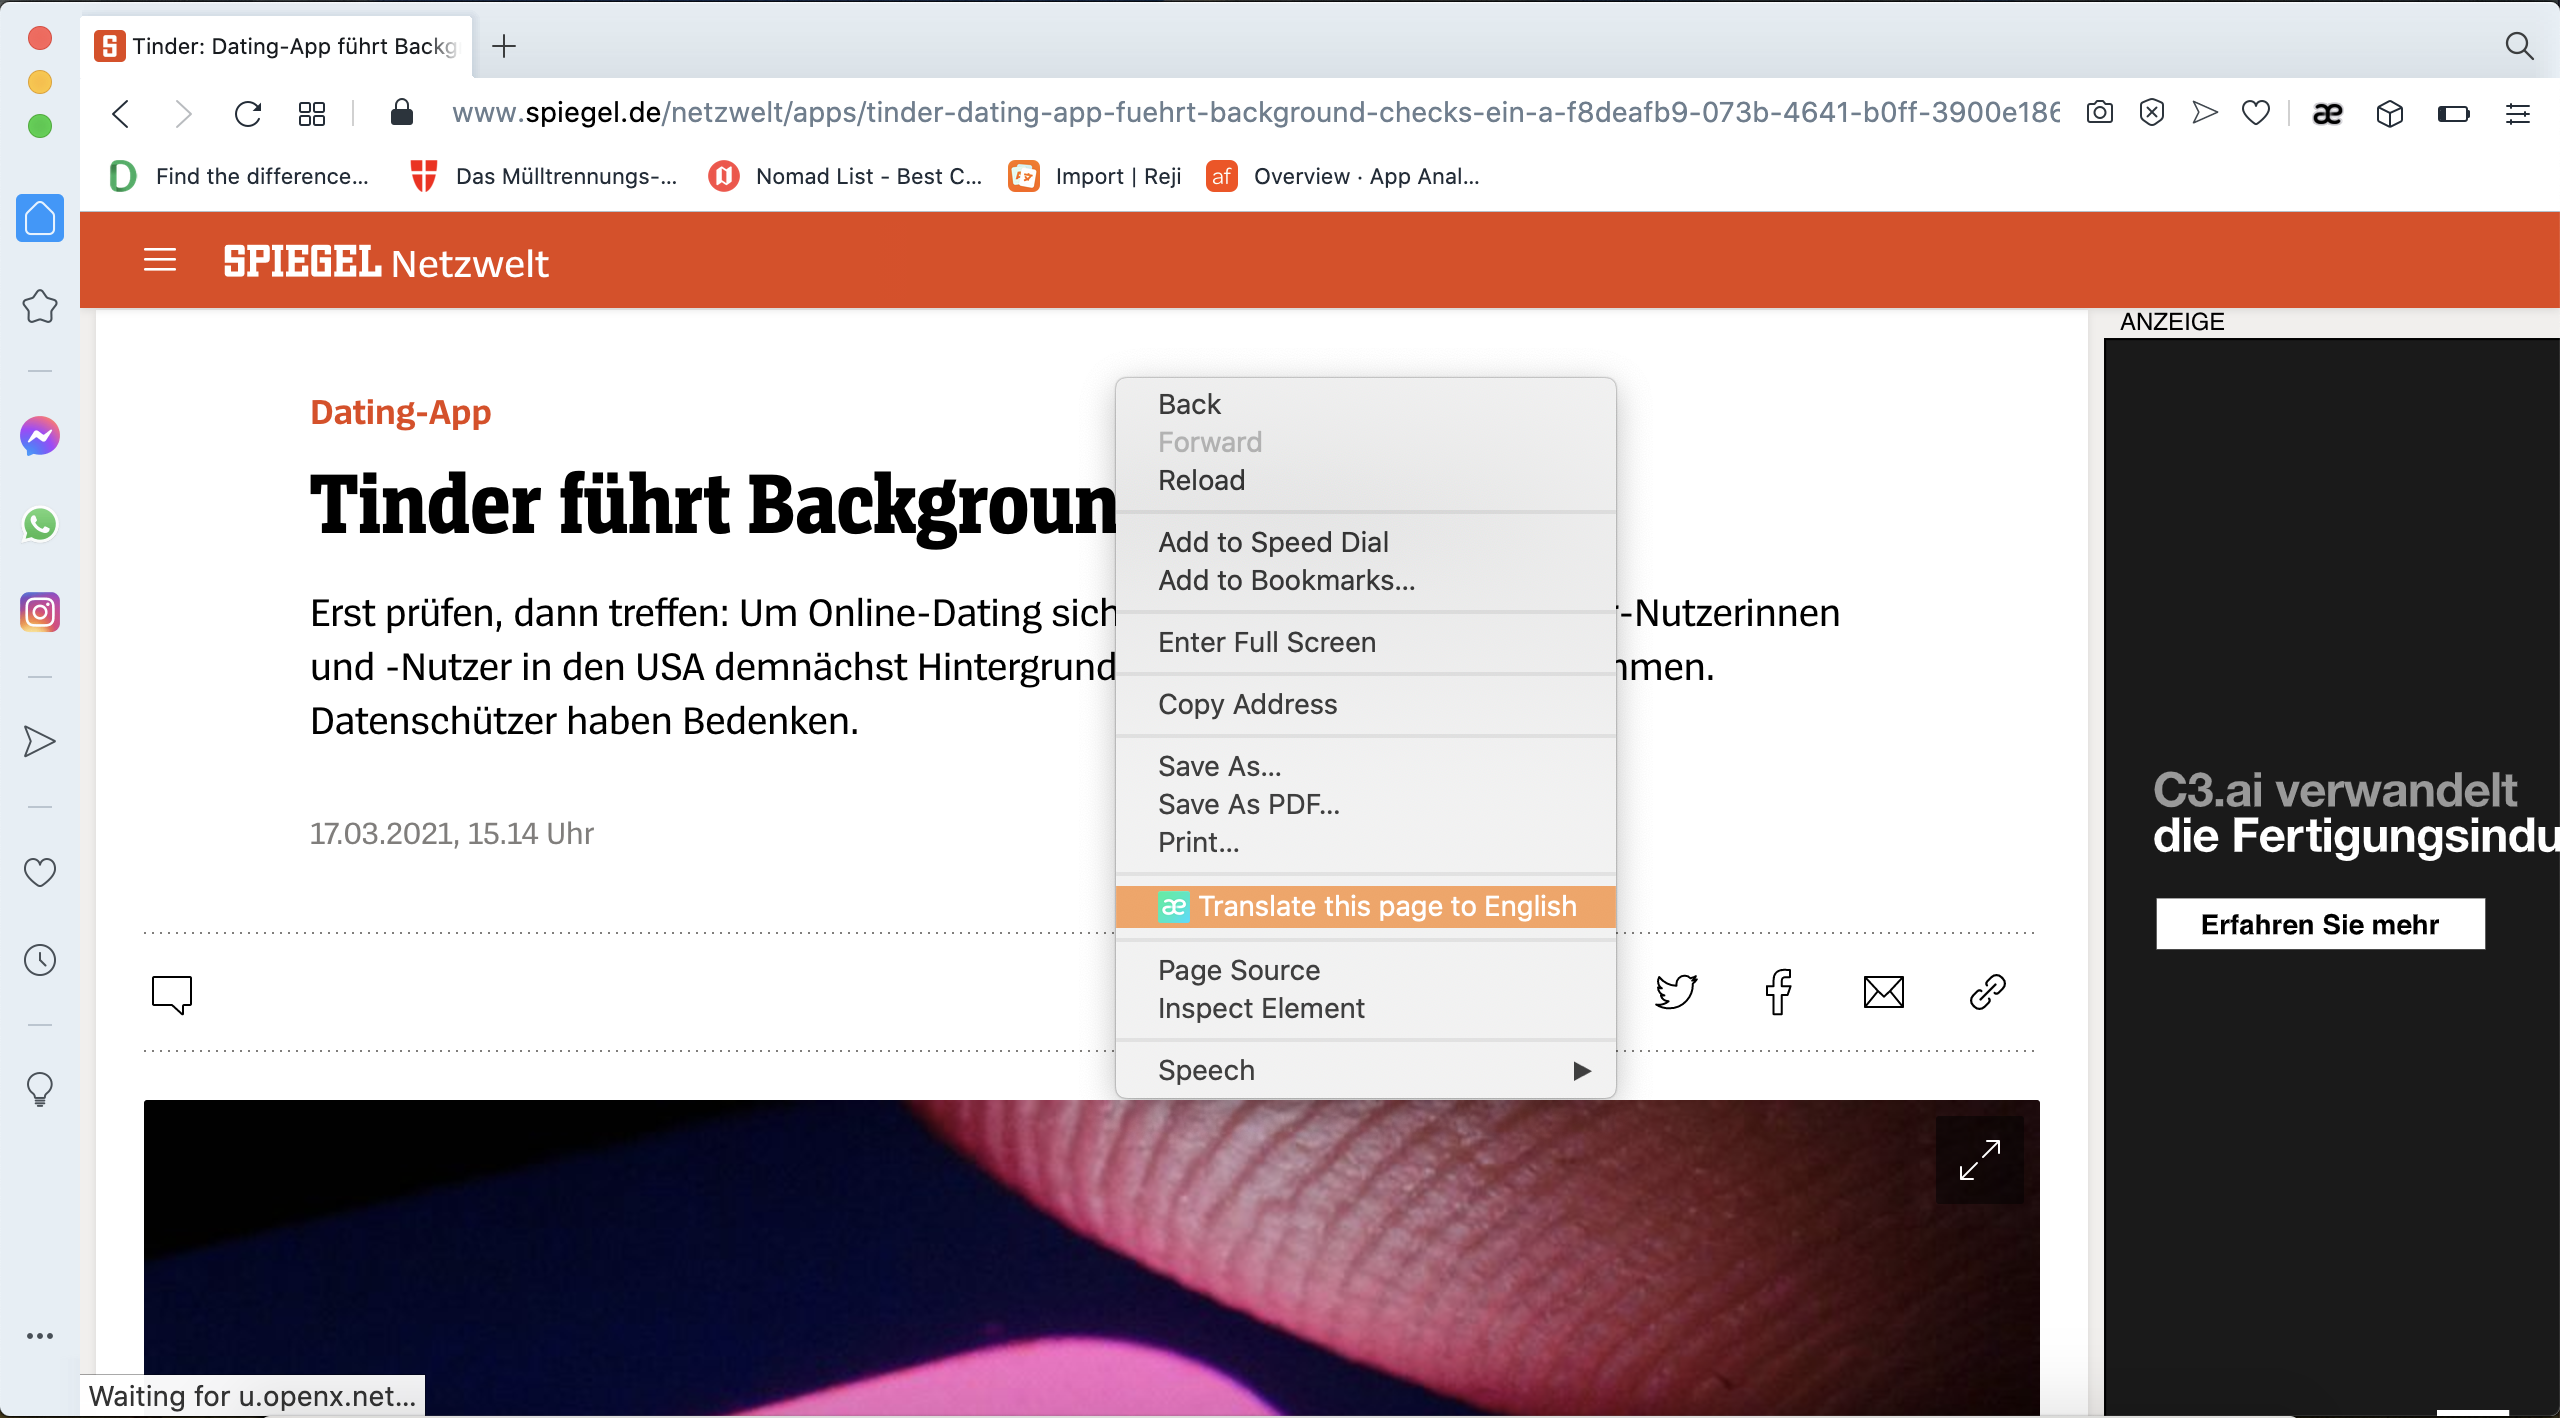The width and height of the screenshot is (2560, 1418).
Task: Choose Add to Bookmarks... menu entry
Action: [1366, 580]
